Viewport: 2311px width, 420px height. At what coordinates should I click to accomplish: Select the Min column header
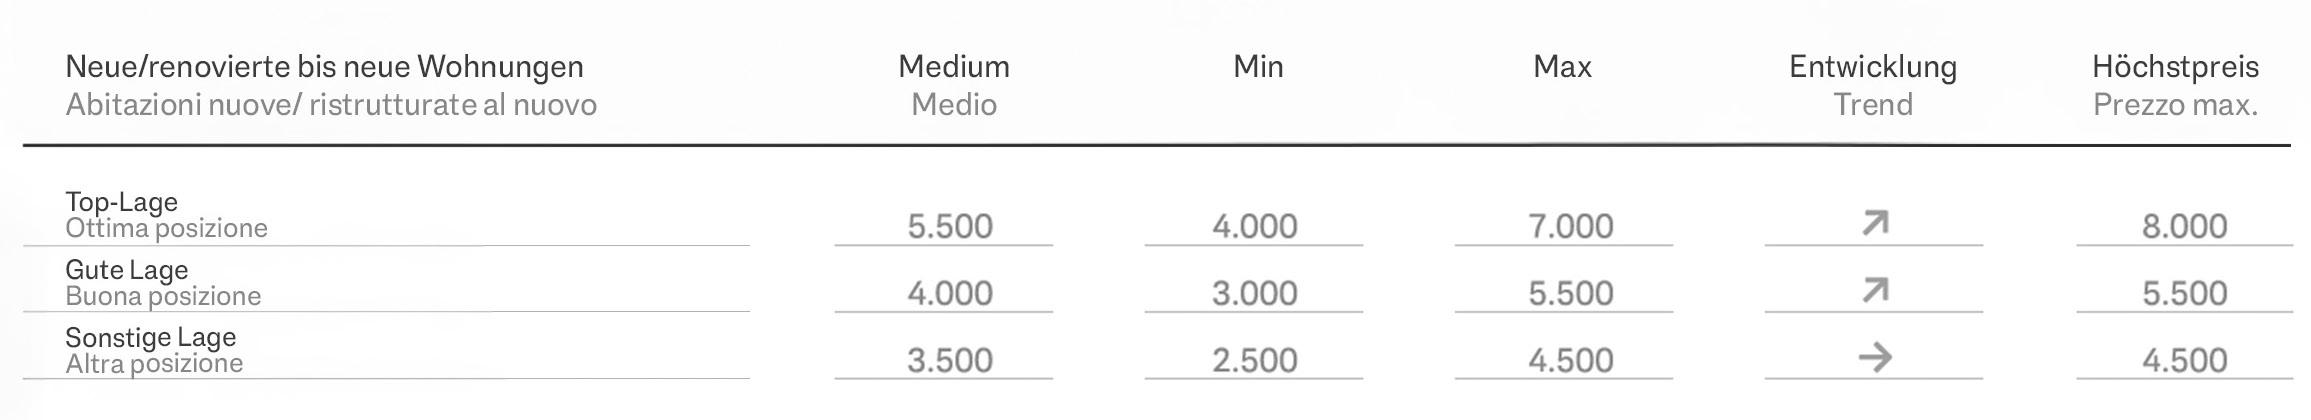(x=1258, y=67)
